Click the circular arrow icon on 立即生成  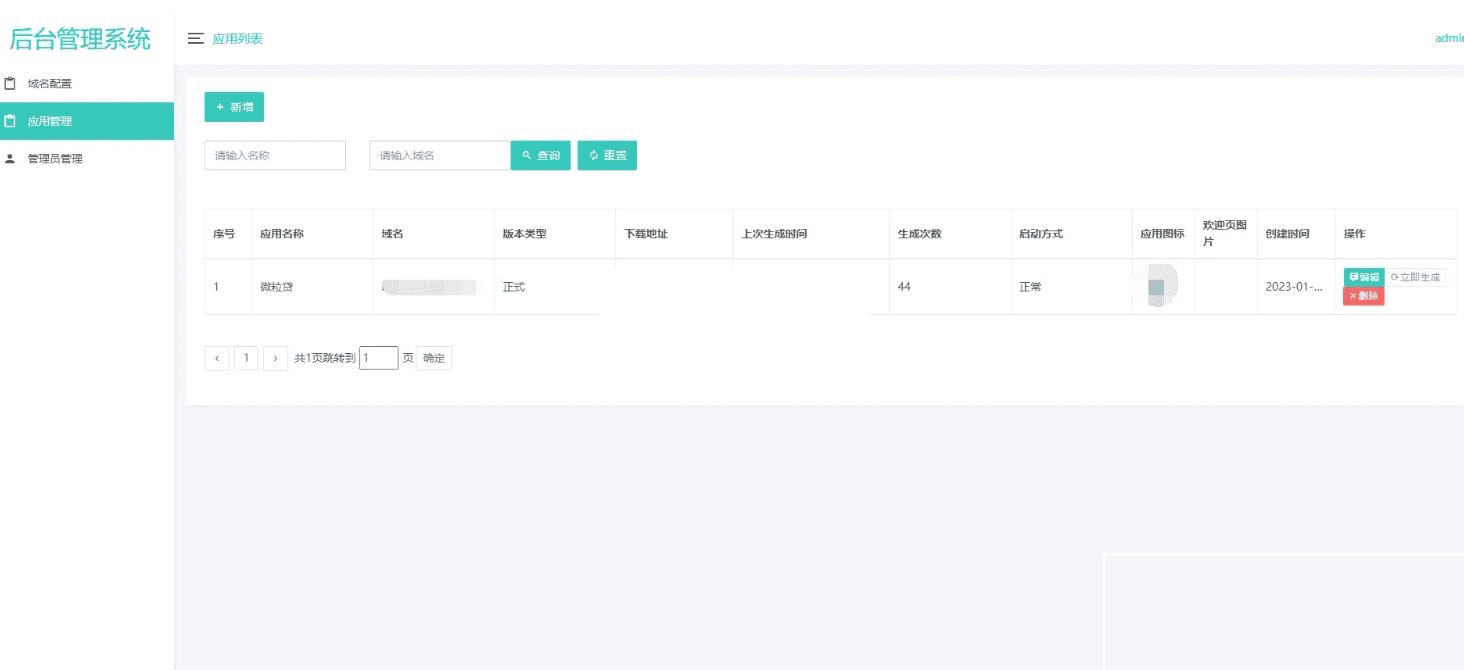(1393, 277)
